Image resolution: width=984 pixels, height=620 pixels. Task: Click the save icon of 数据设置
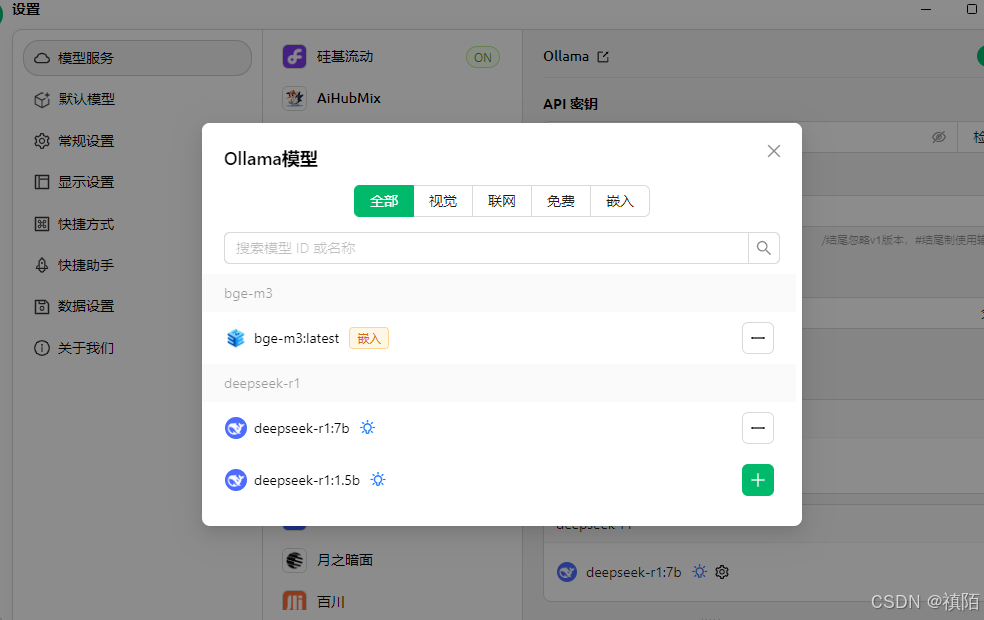click(42, 307)
